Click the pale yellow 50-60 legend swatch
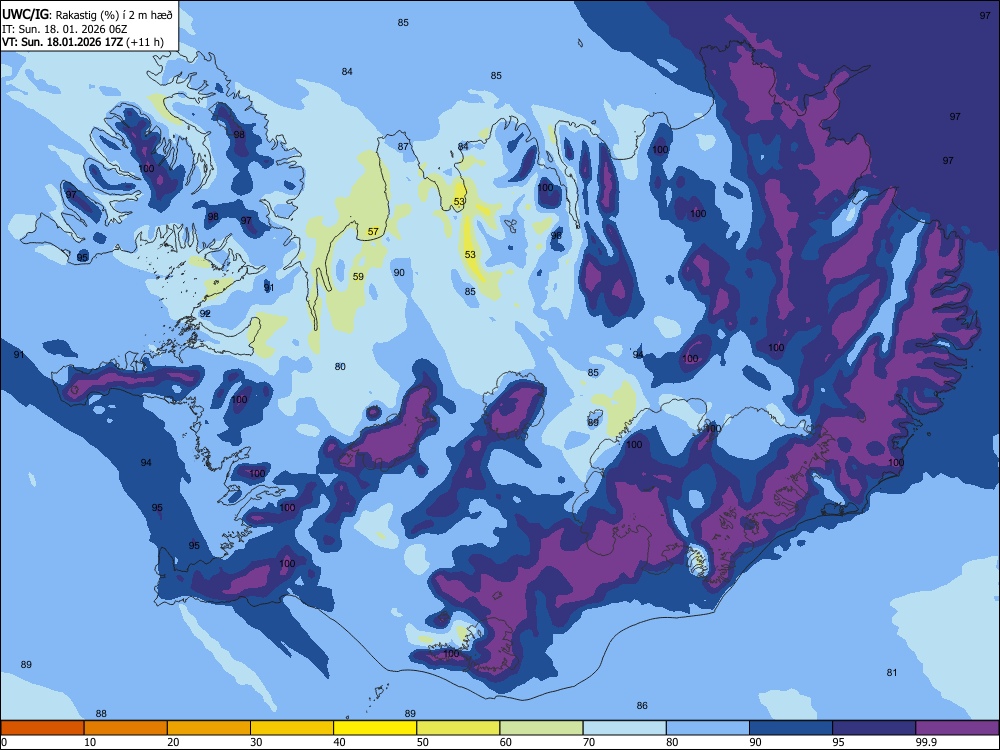The image size is (1000, 750). [x=459, y=728]
